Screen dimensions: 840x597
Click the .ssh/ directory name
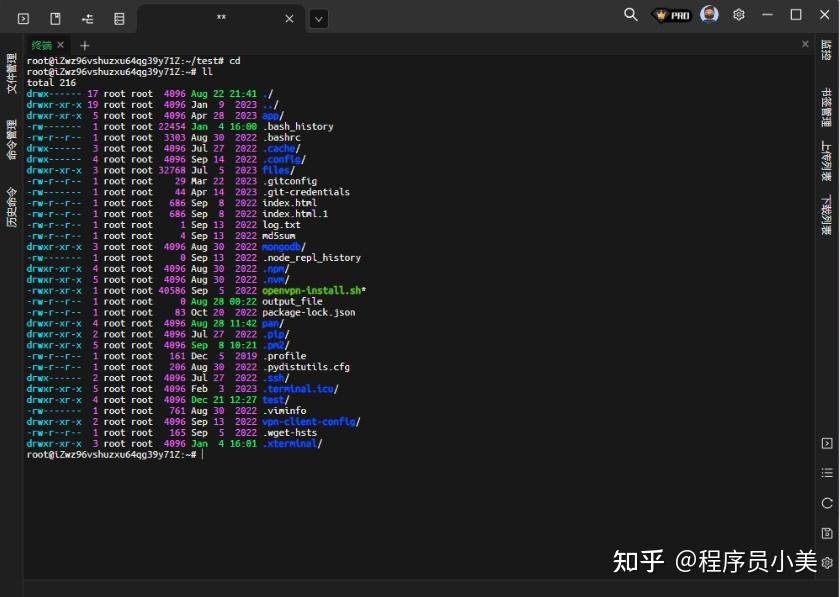tap(276, 378)
